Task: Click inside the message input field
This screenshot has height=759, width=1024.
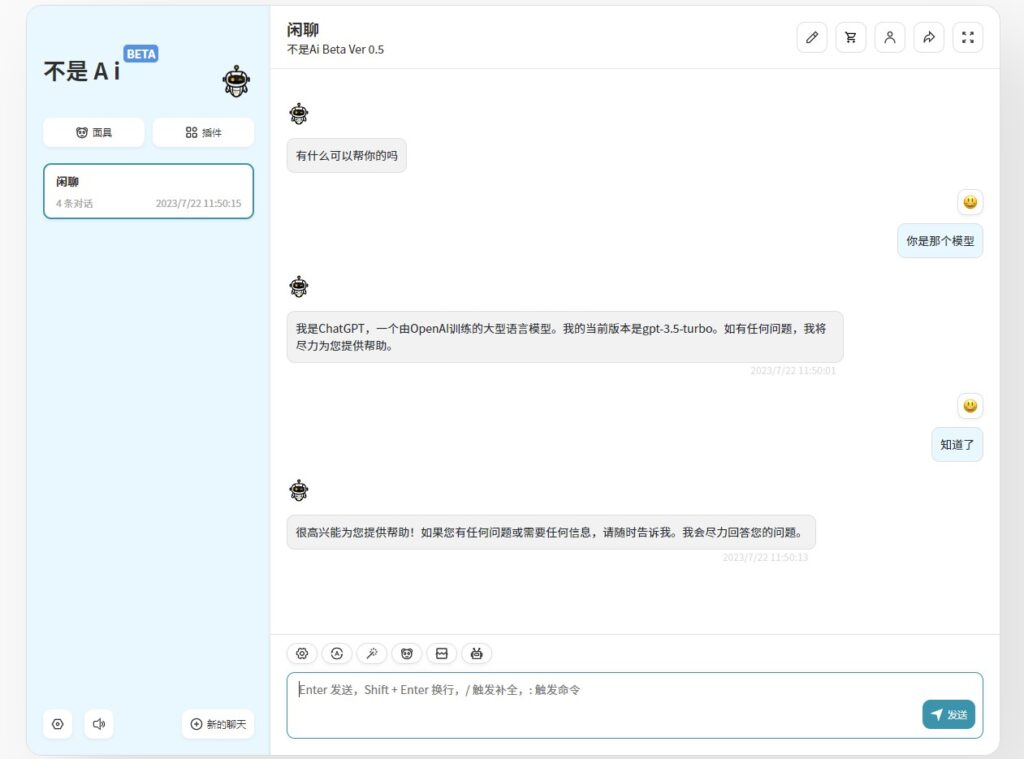Action: pos(600,700)
